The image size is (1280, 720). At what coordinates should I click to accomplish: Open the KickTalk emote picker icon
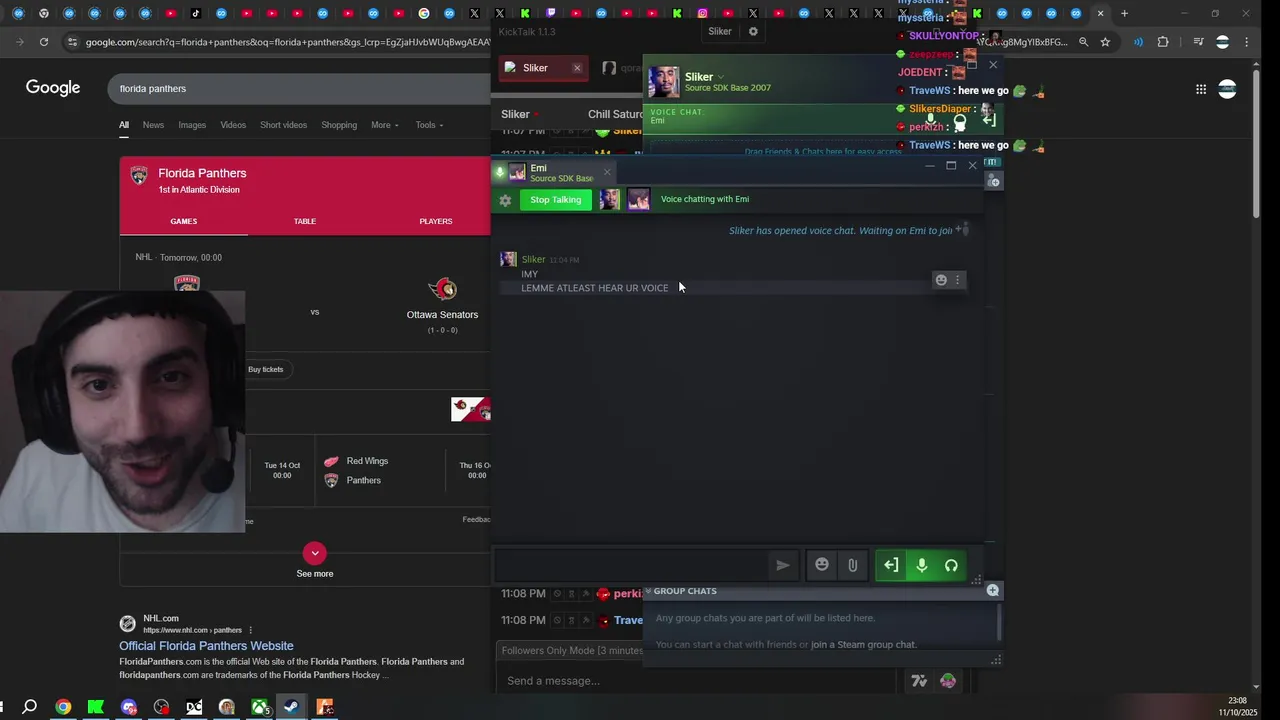pos(948,681)
